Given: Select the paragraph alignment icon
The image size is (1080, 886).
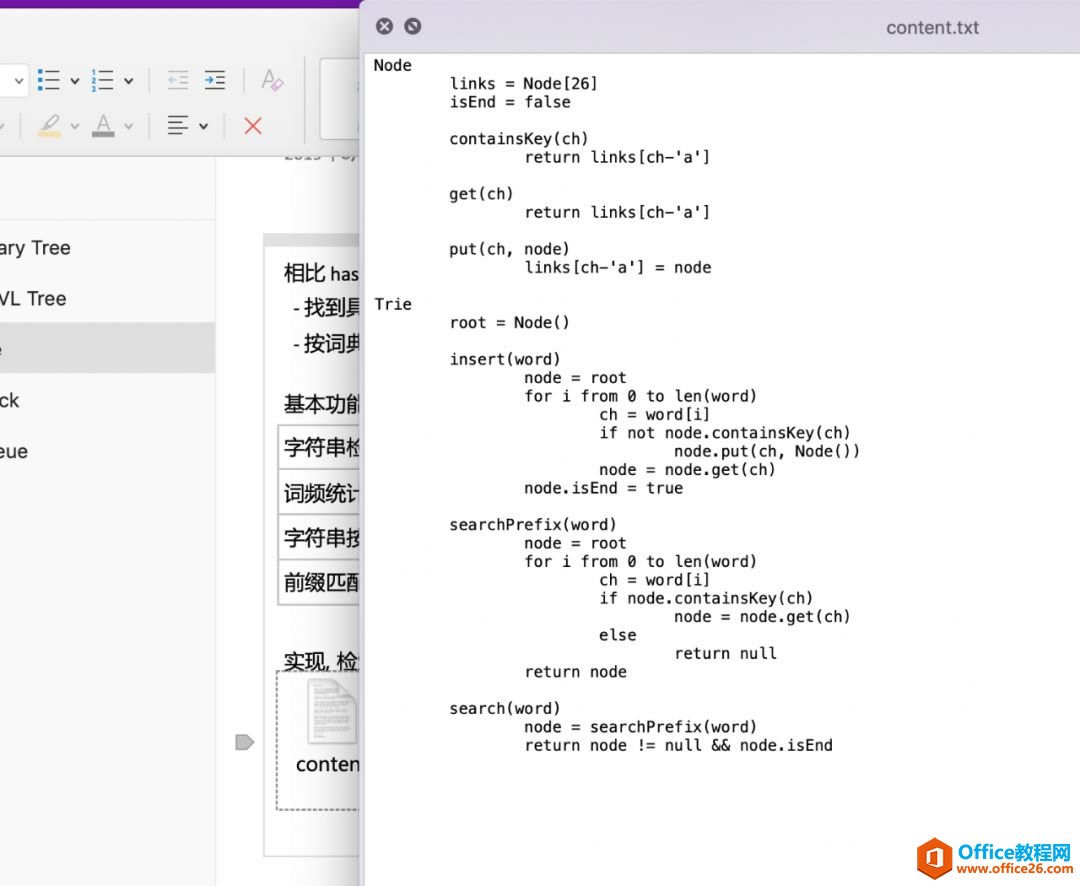Looking at the screenshot, I should 180,125.
